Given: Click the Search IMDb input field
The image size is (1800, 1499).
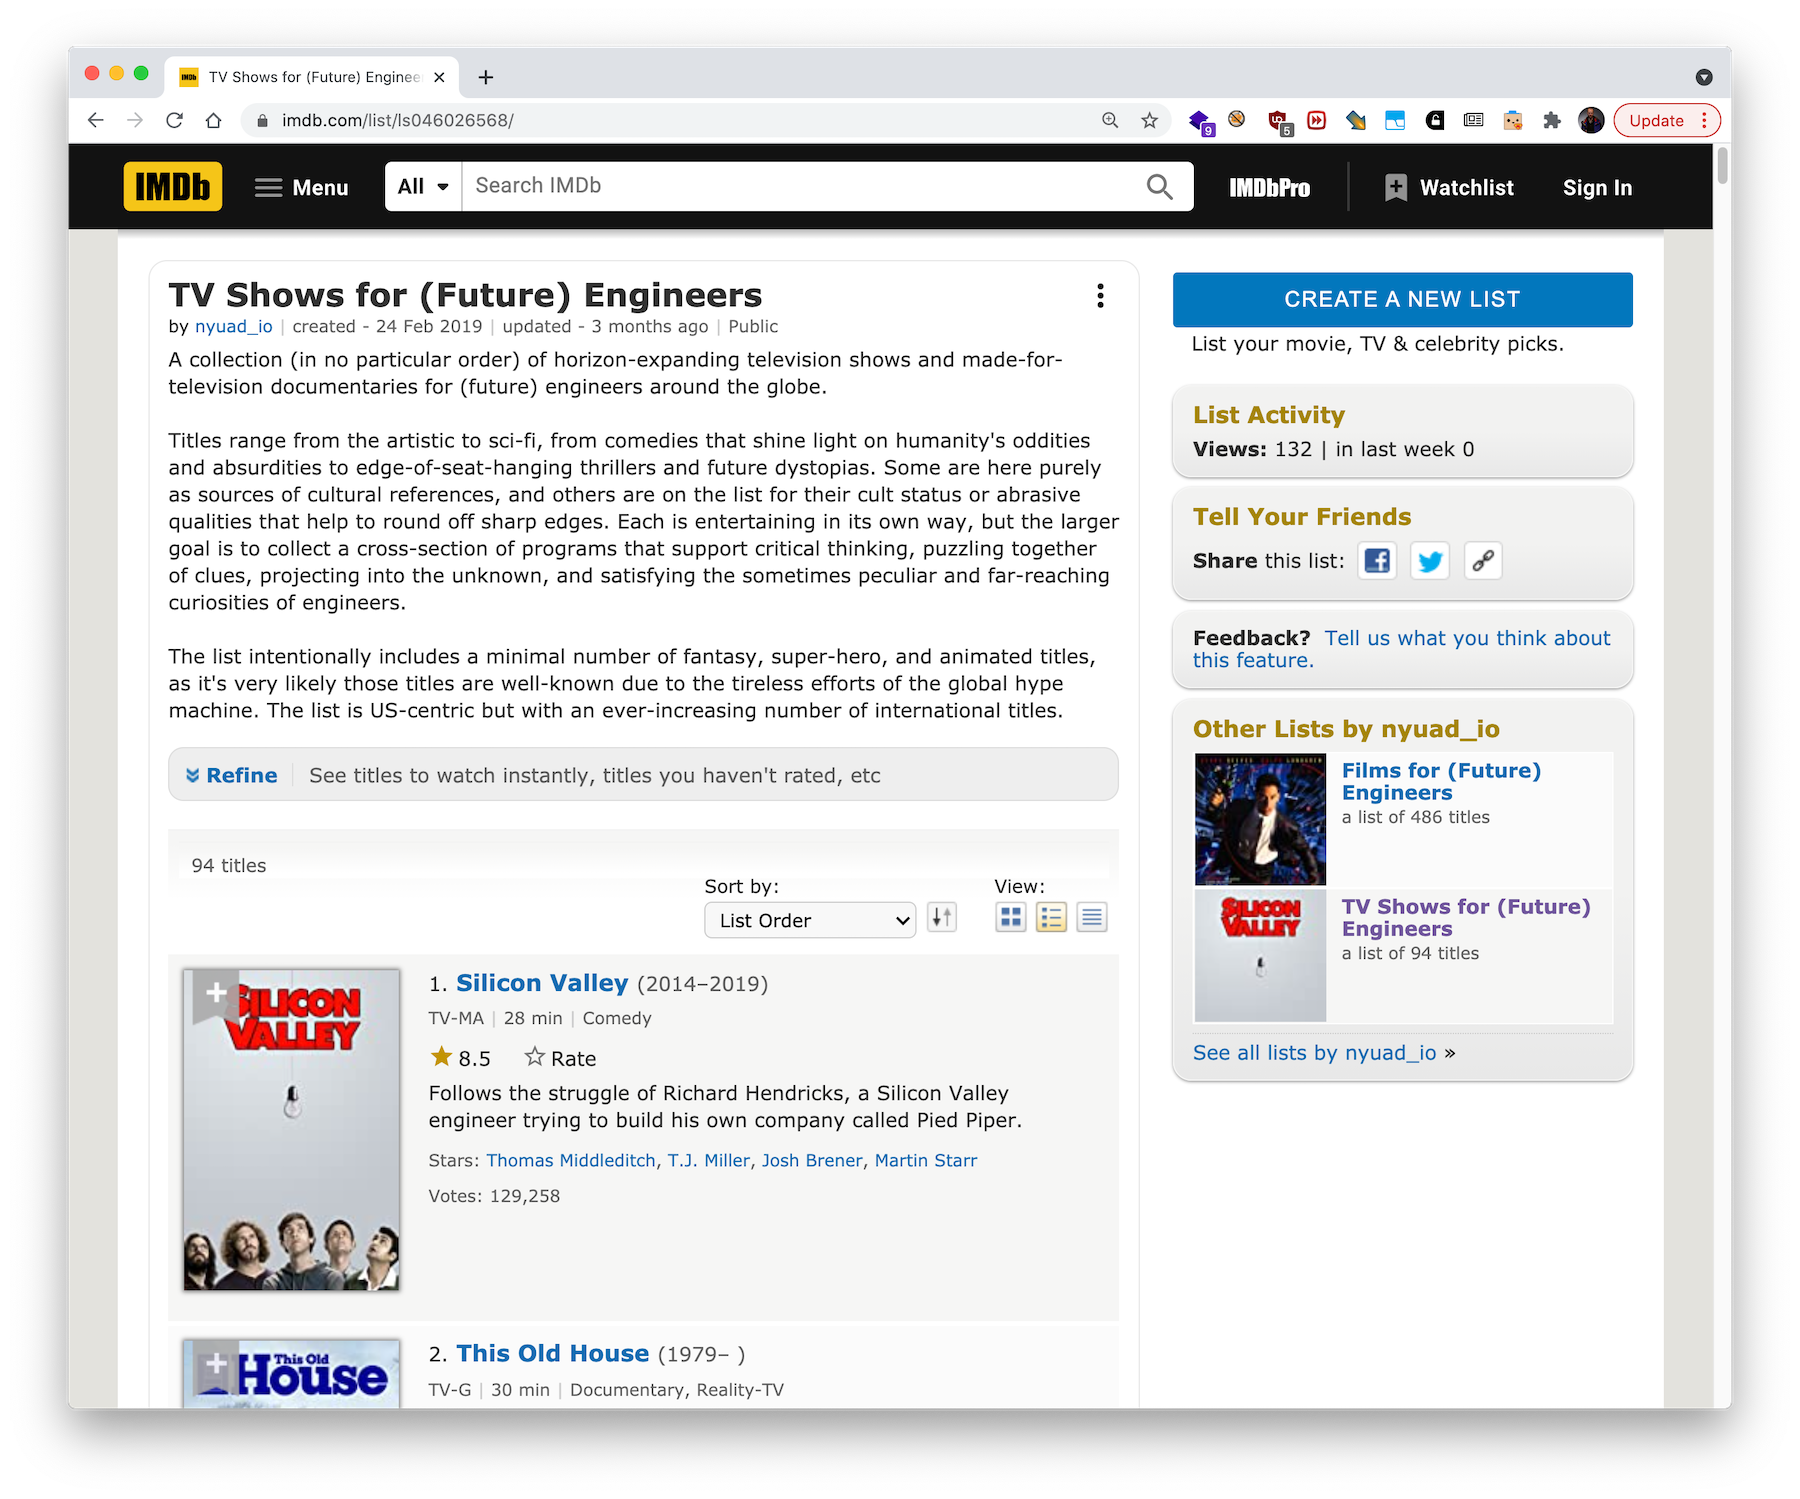Looking at the screenshot, I should 800,186.
